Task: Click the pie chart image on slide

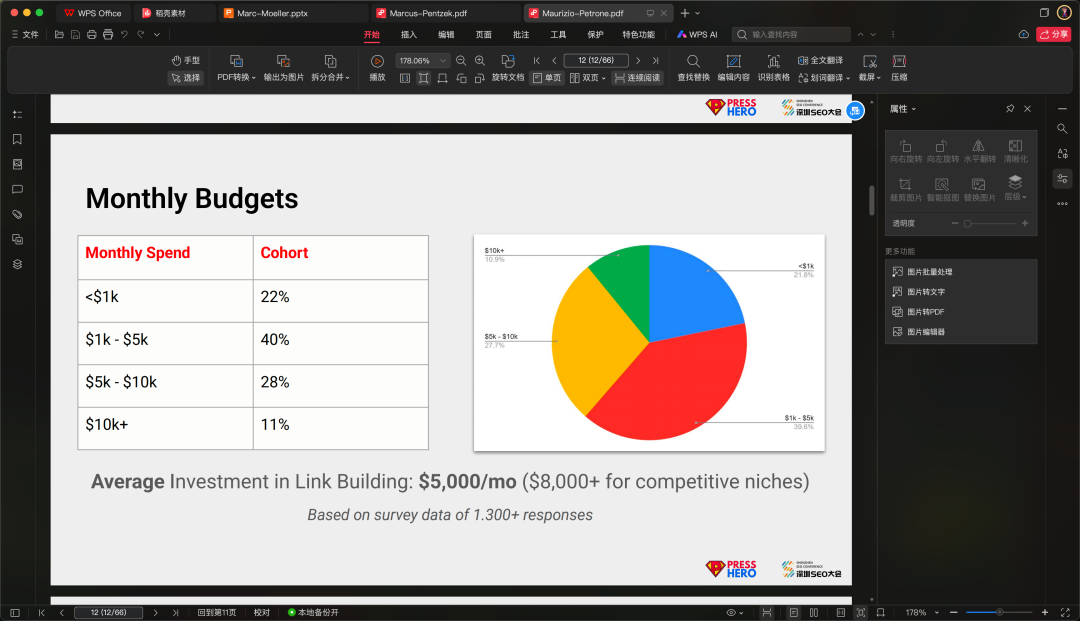Action: pos(649,343)
